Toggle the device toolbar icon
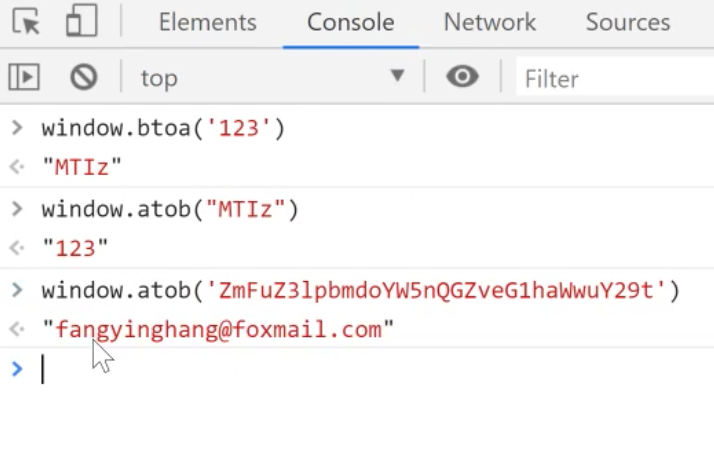 point(82,20)
